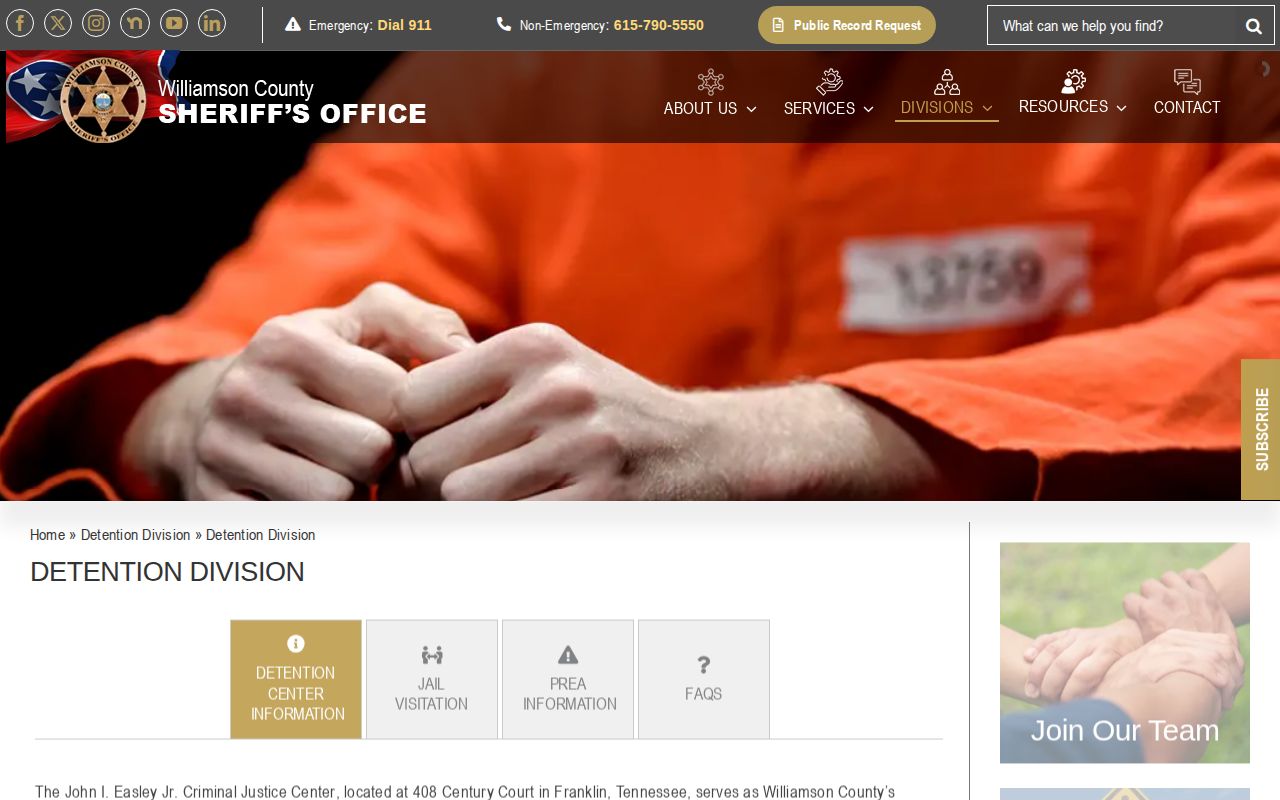The width and height of the screenshot is (1280, 800).
Task: Switch to the PREA Information tab
Action: pos(568,679)
